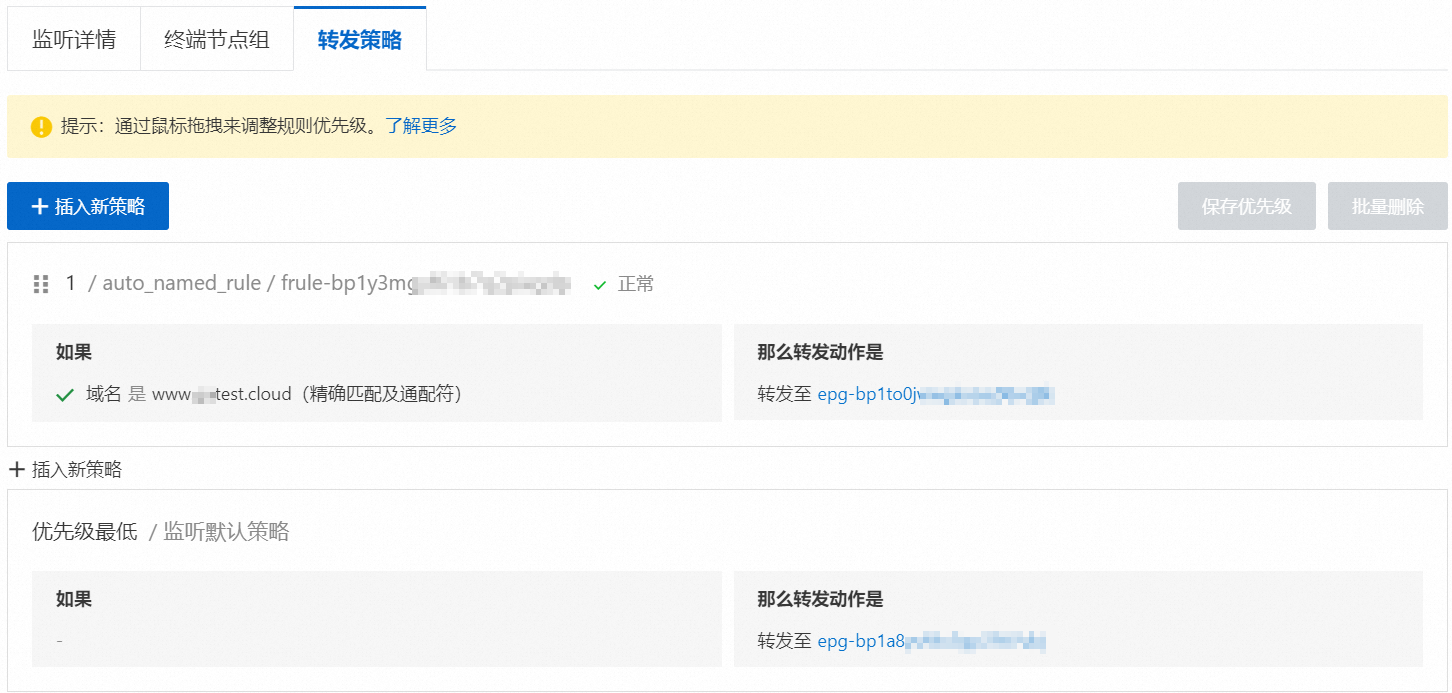Click the 正常 status text
The image size is (1452, 693).
(636, 284)
